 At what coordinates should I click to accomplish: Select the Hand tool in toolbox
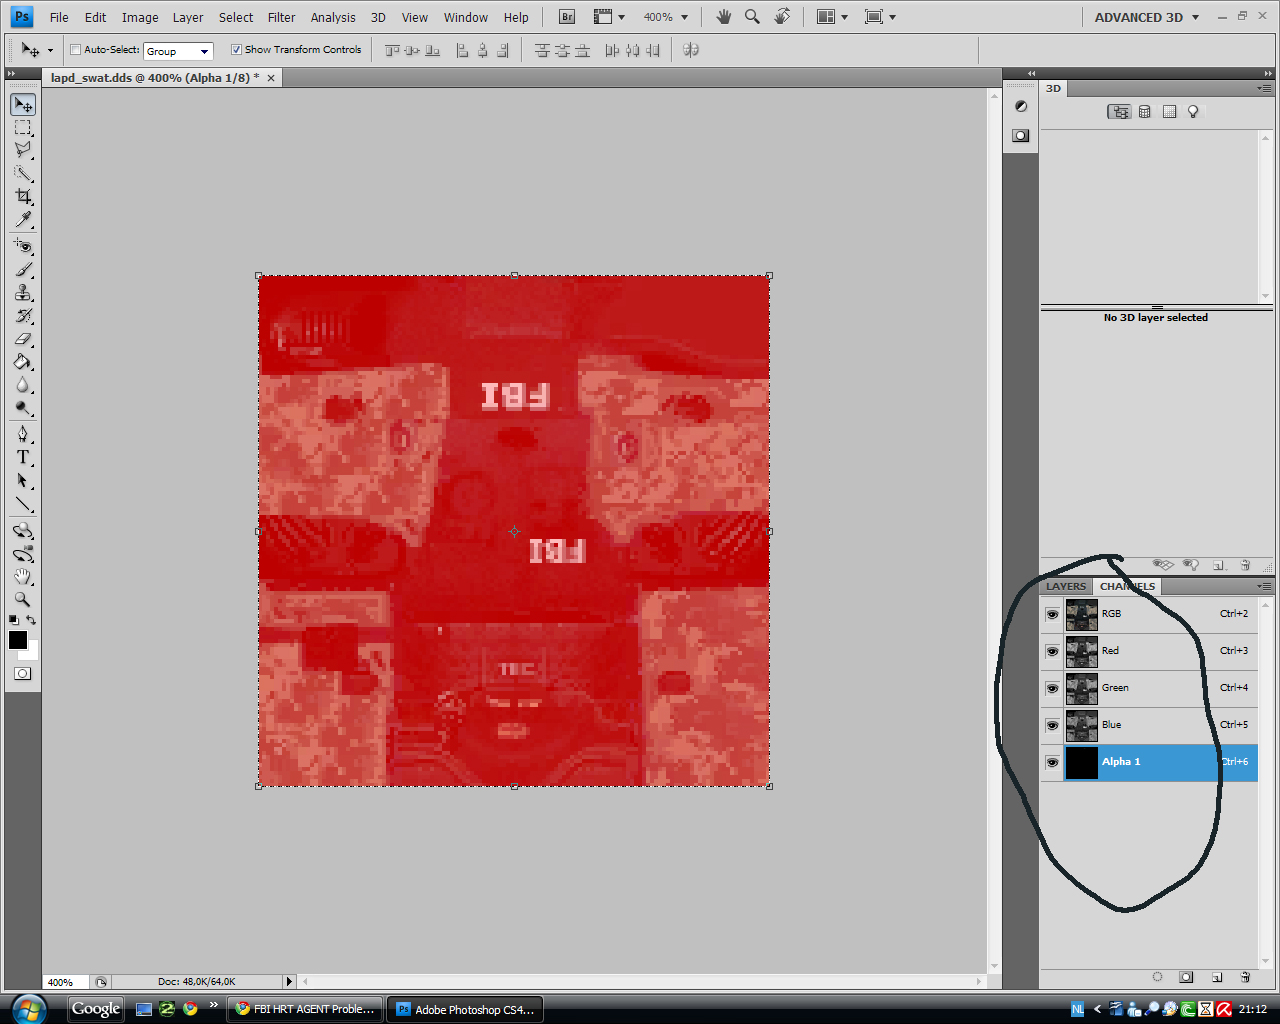23,576
